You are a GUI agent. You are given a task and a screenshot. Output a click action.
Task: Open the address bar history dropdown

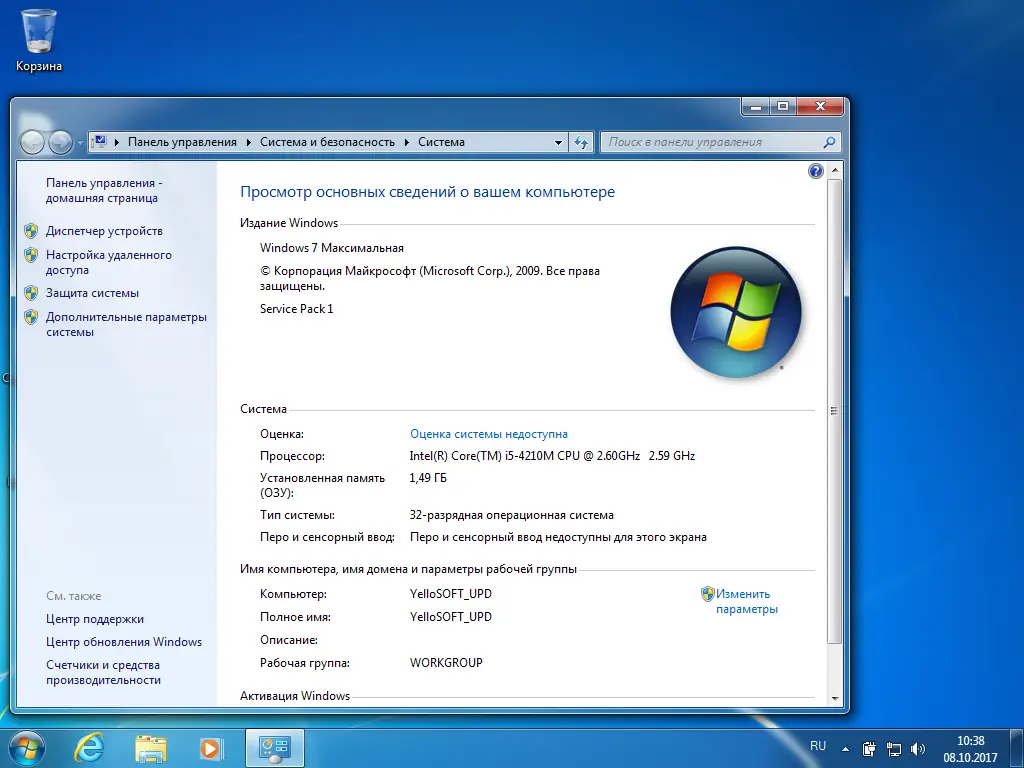(558, 142)
